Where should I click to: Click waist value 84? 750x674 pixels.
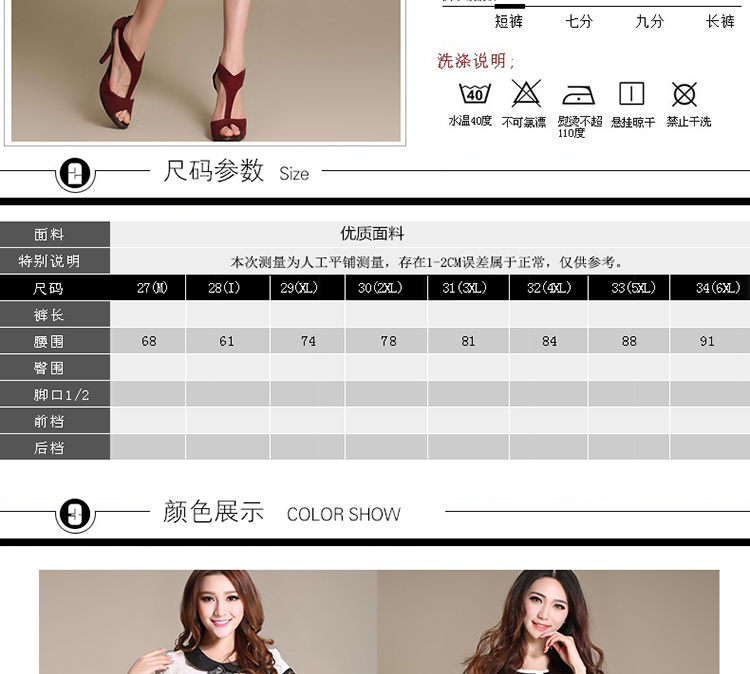pos(549,341)
